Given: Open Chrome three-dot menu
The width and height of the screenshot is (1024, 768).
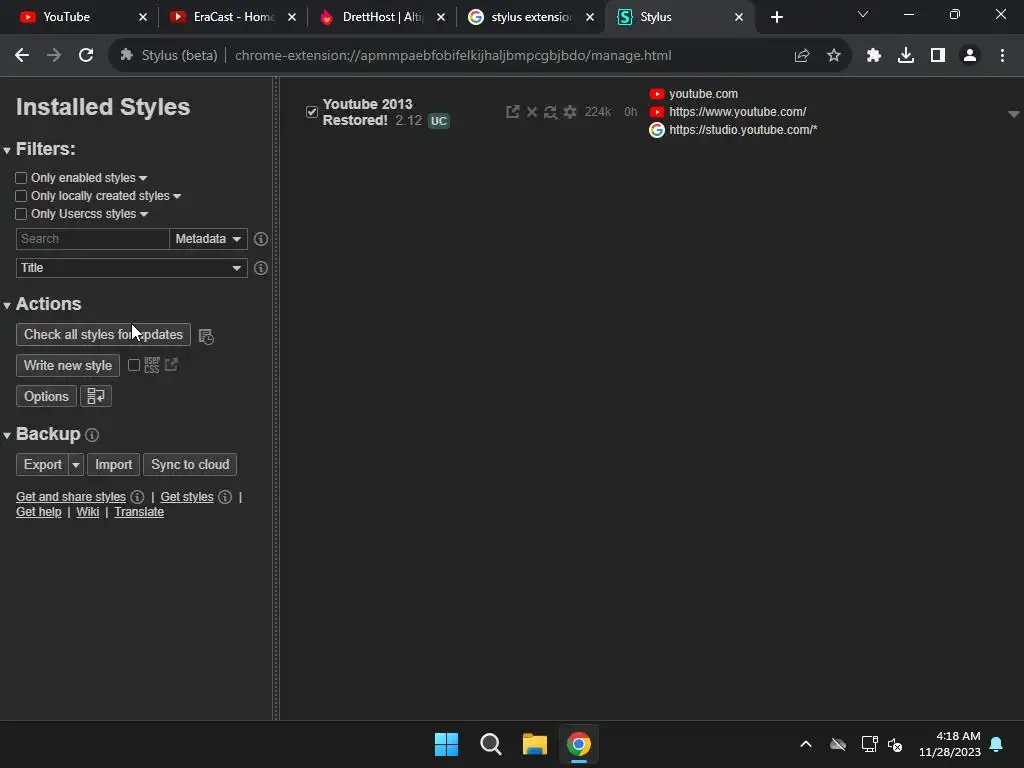Looking at the screenshot, I should tap(1002, 56).
